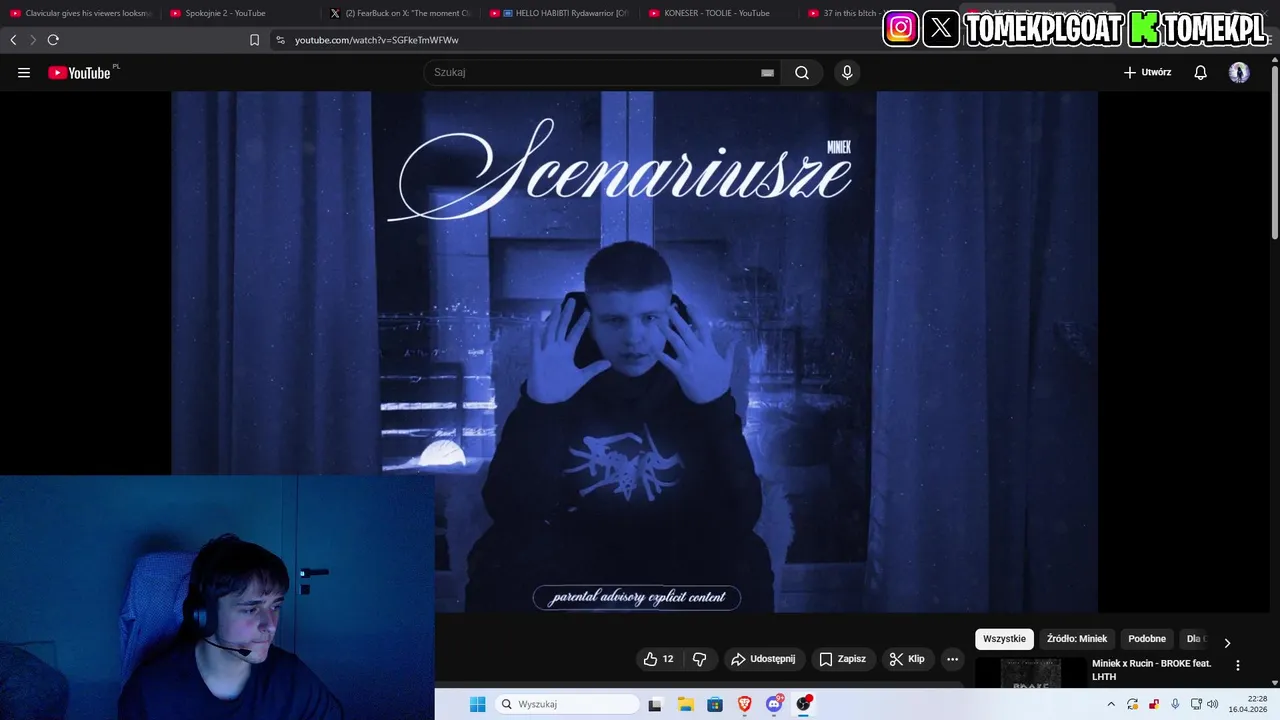Click the browser back arrow
The width and height of the screenshot is (1280, 720).
(13, 40)
